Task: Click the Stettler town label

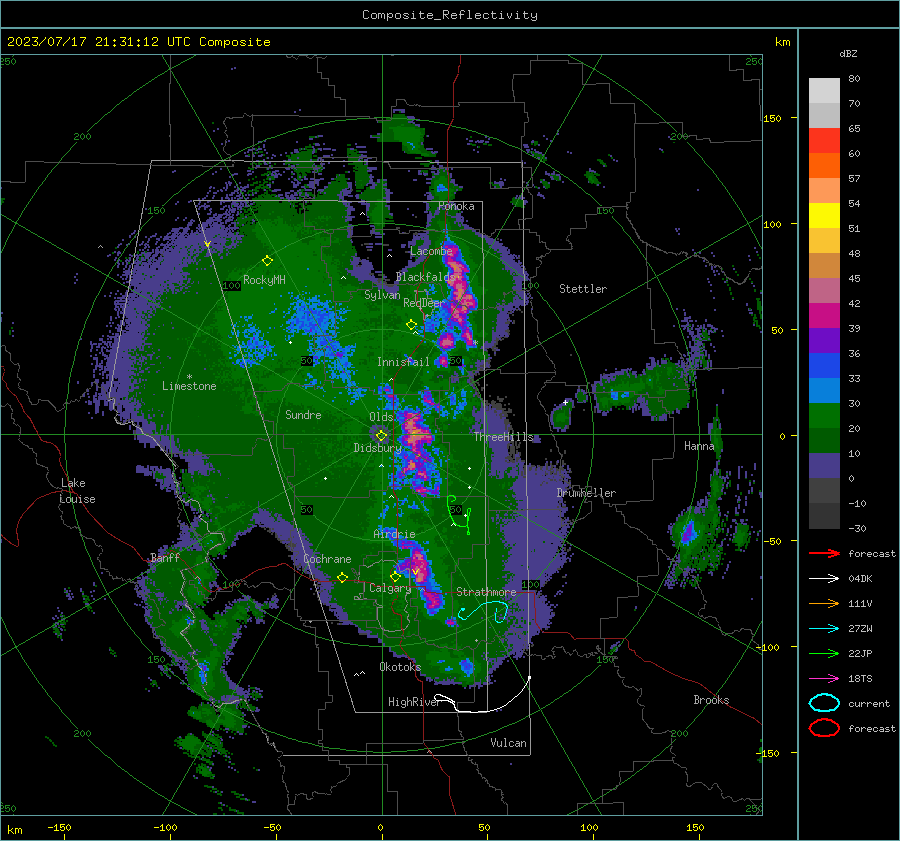Action: [x=583, y=289]
